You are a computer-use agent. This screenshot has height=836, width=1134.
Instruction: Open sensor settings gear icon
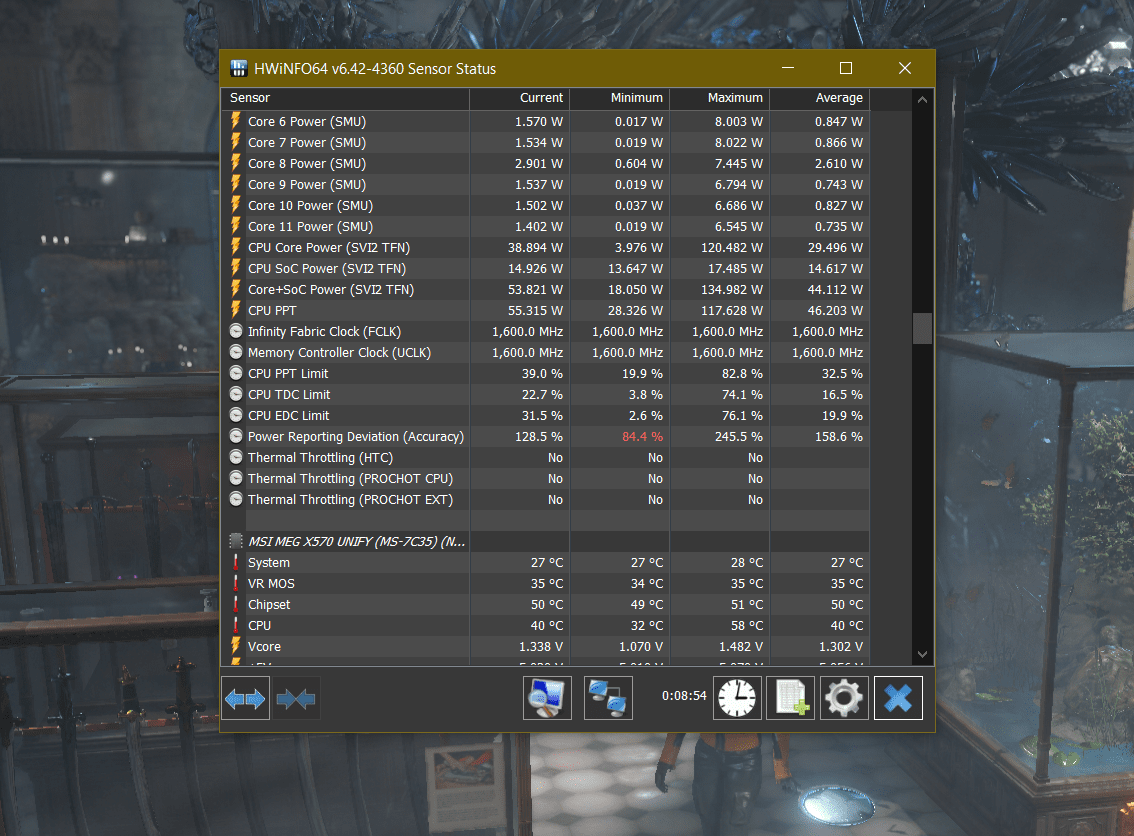pos(844,699)
